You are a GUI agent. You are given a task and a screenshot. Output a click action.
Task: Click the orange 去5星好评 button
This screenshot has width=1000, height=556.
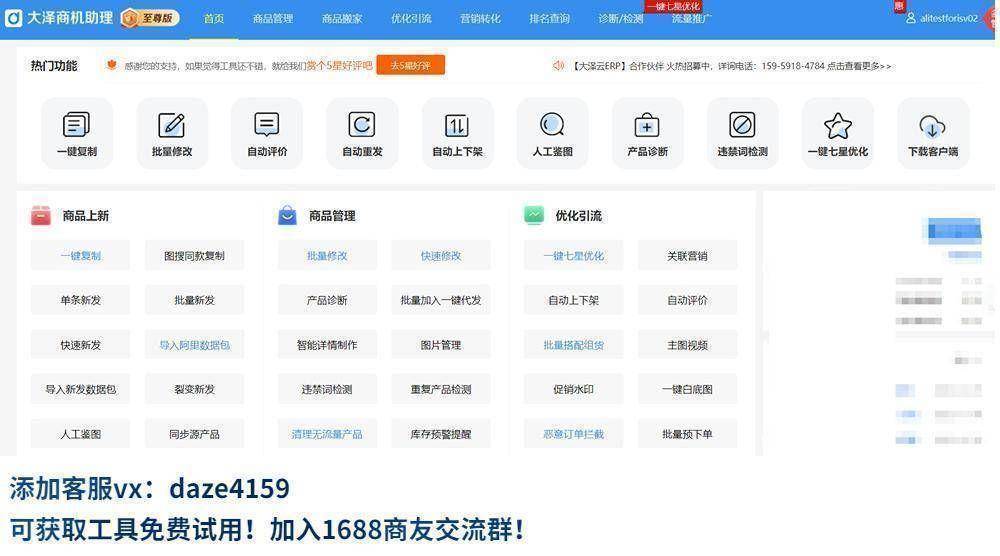point(410,65)
